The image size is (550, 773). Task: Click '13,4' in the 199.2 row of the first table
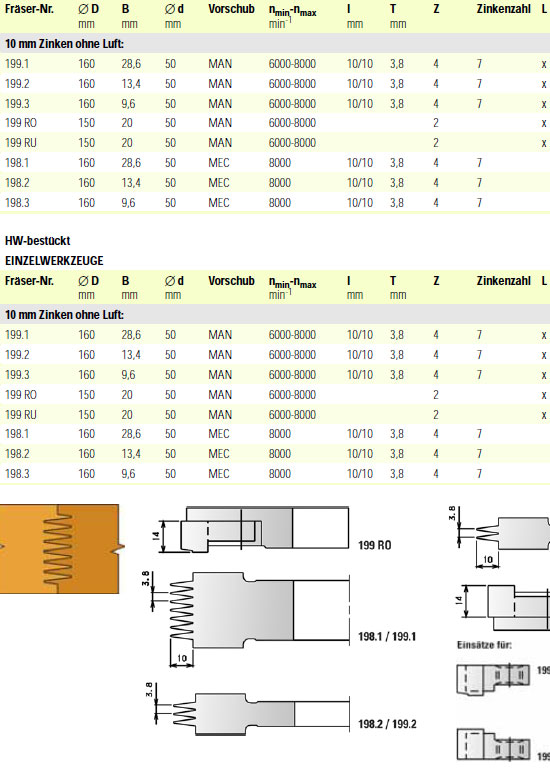(131, 84)
